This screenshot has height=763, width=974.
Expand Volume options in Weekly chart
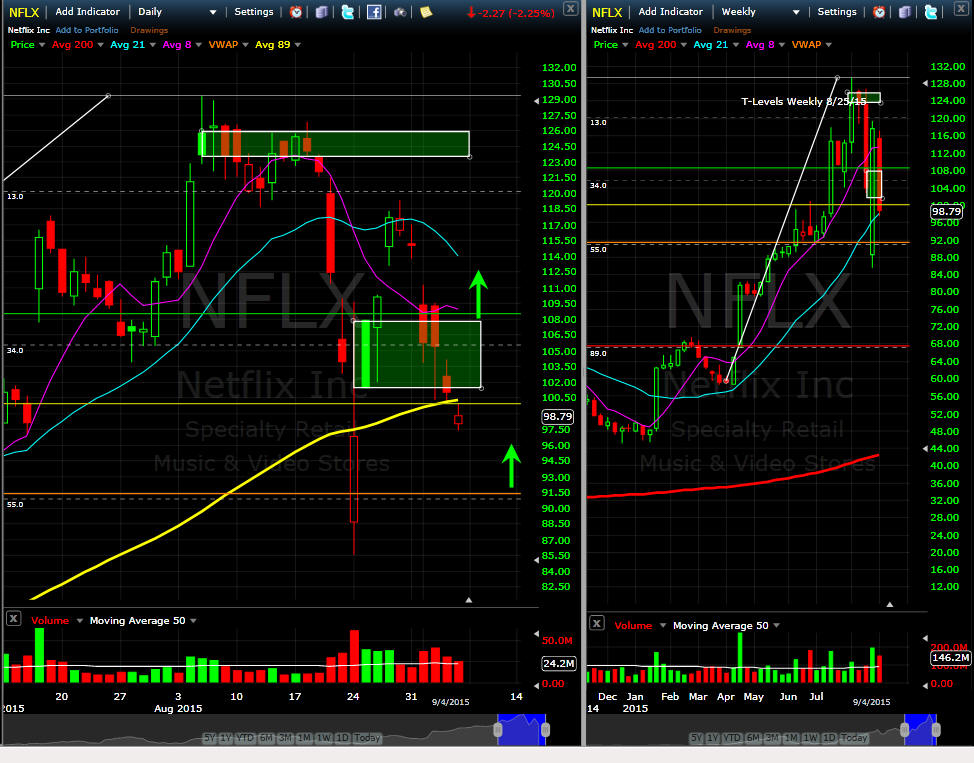coord(663,626)
